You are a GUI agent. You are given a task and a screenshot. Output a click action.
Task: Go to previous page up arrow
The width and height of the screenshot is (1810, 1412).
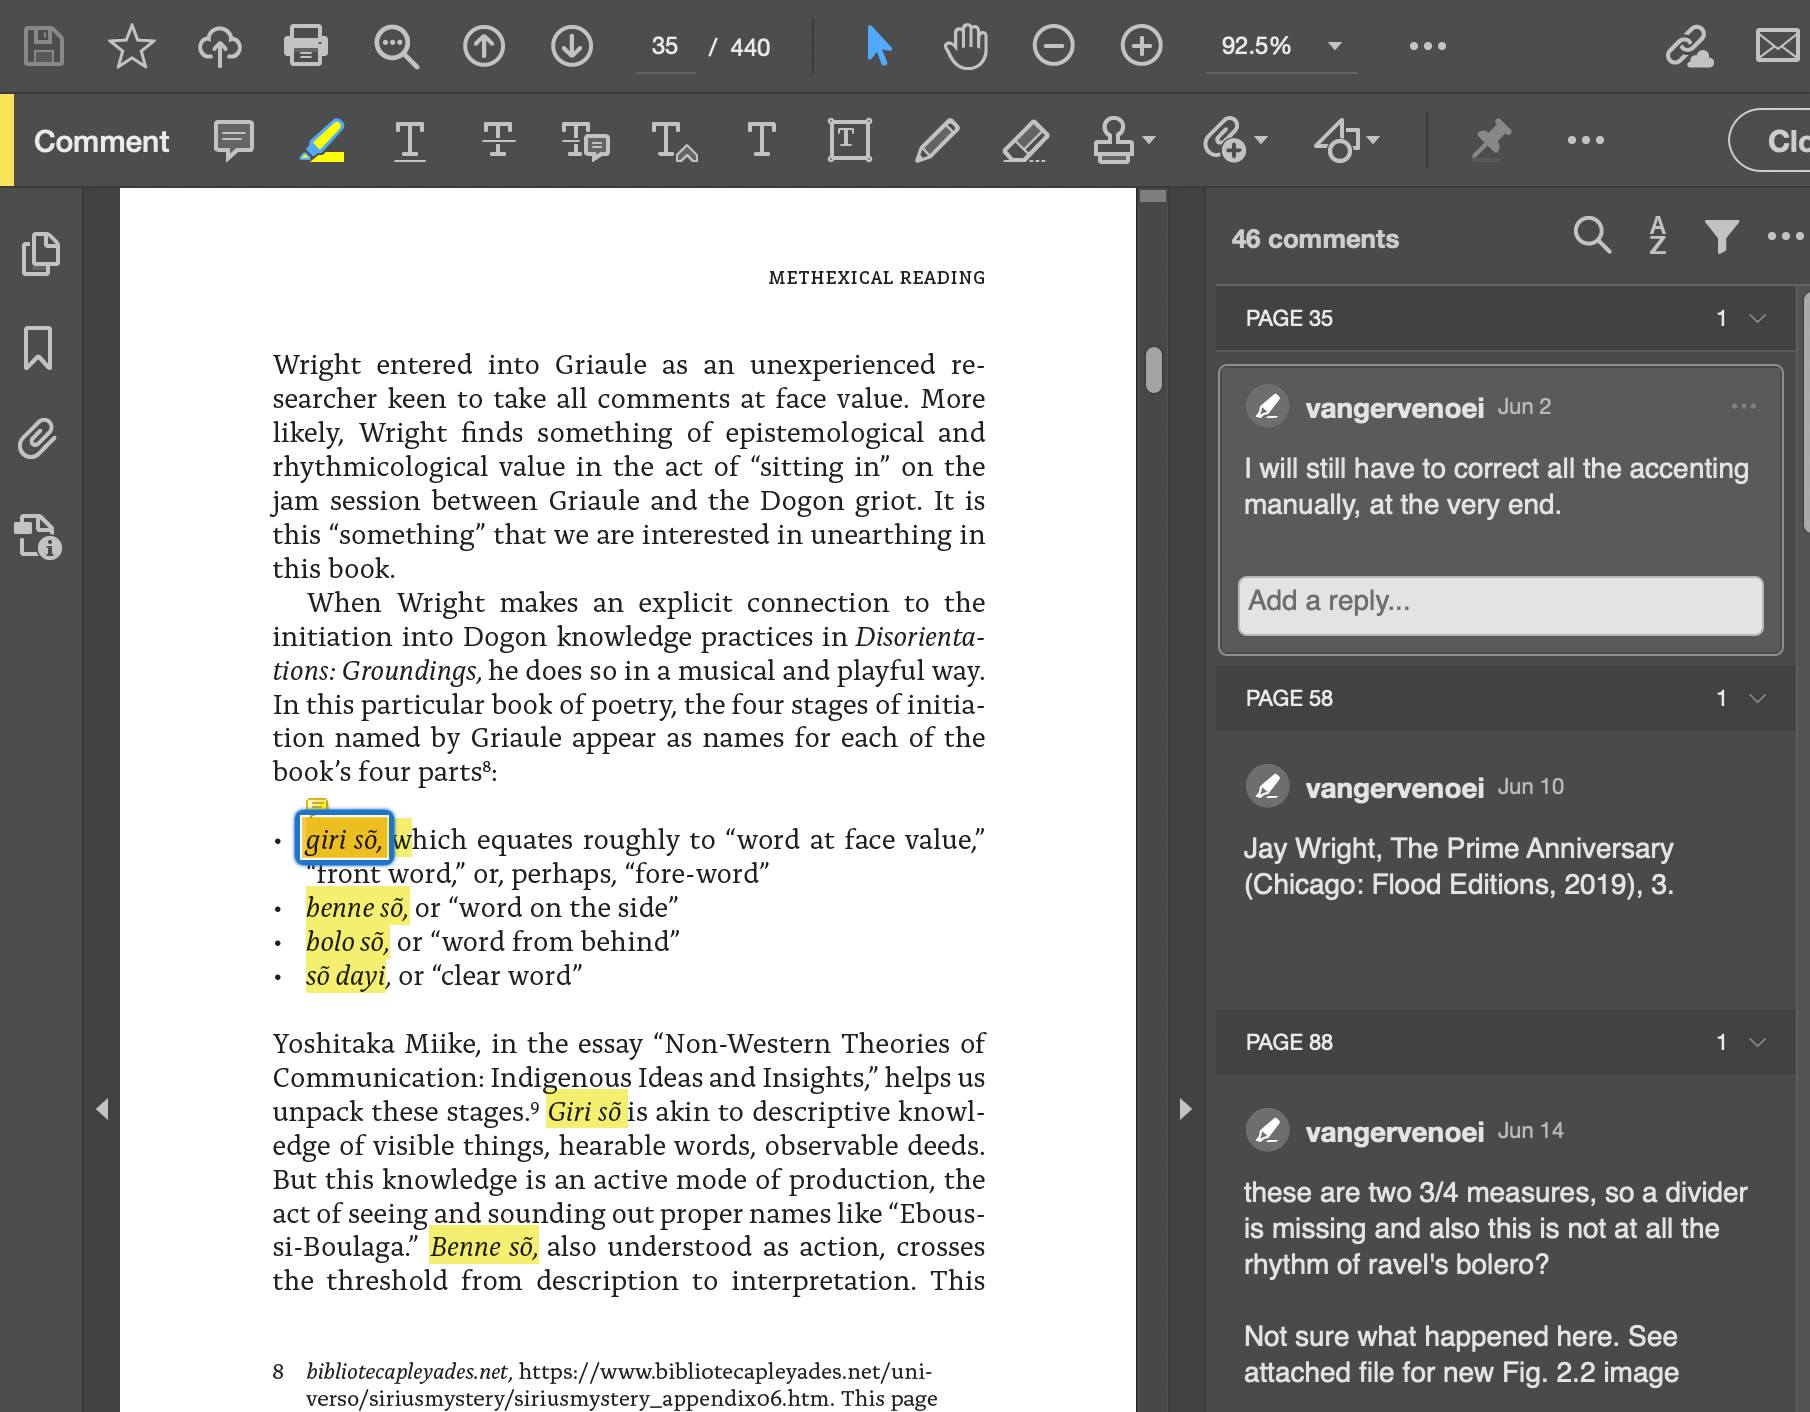[x=484, y=46]
